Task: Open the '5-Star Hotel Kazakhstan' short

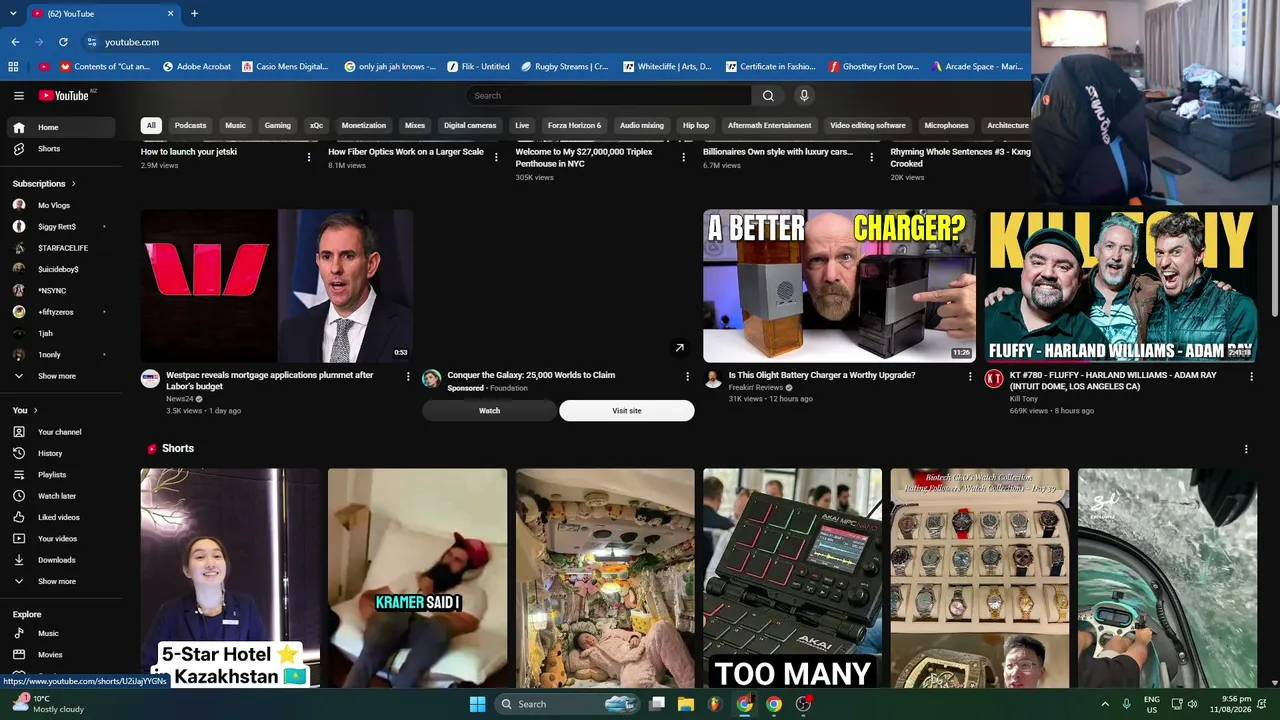Action: (230, 578)
